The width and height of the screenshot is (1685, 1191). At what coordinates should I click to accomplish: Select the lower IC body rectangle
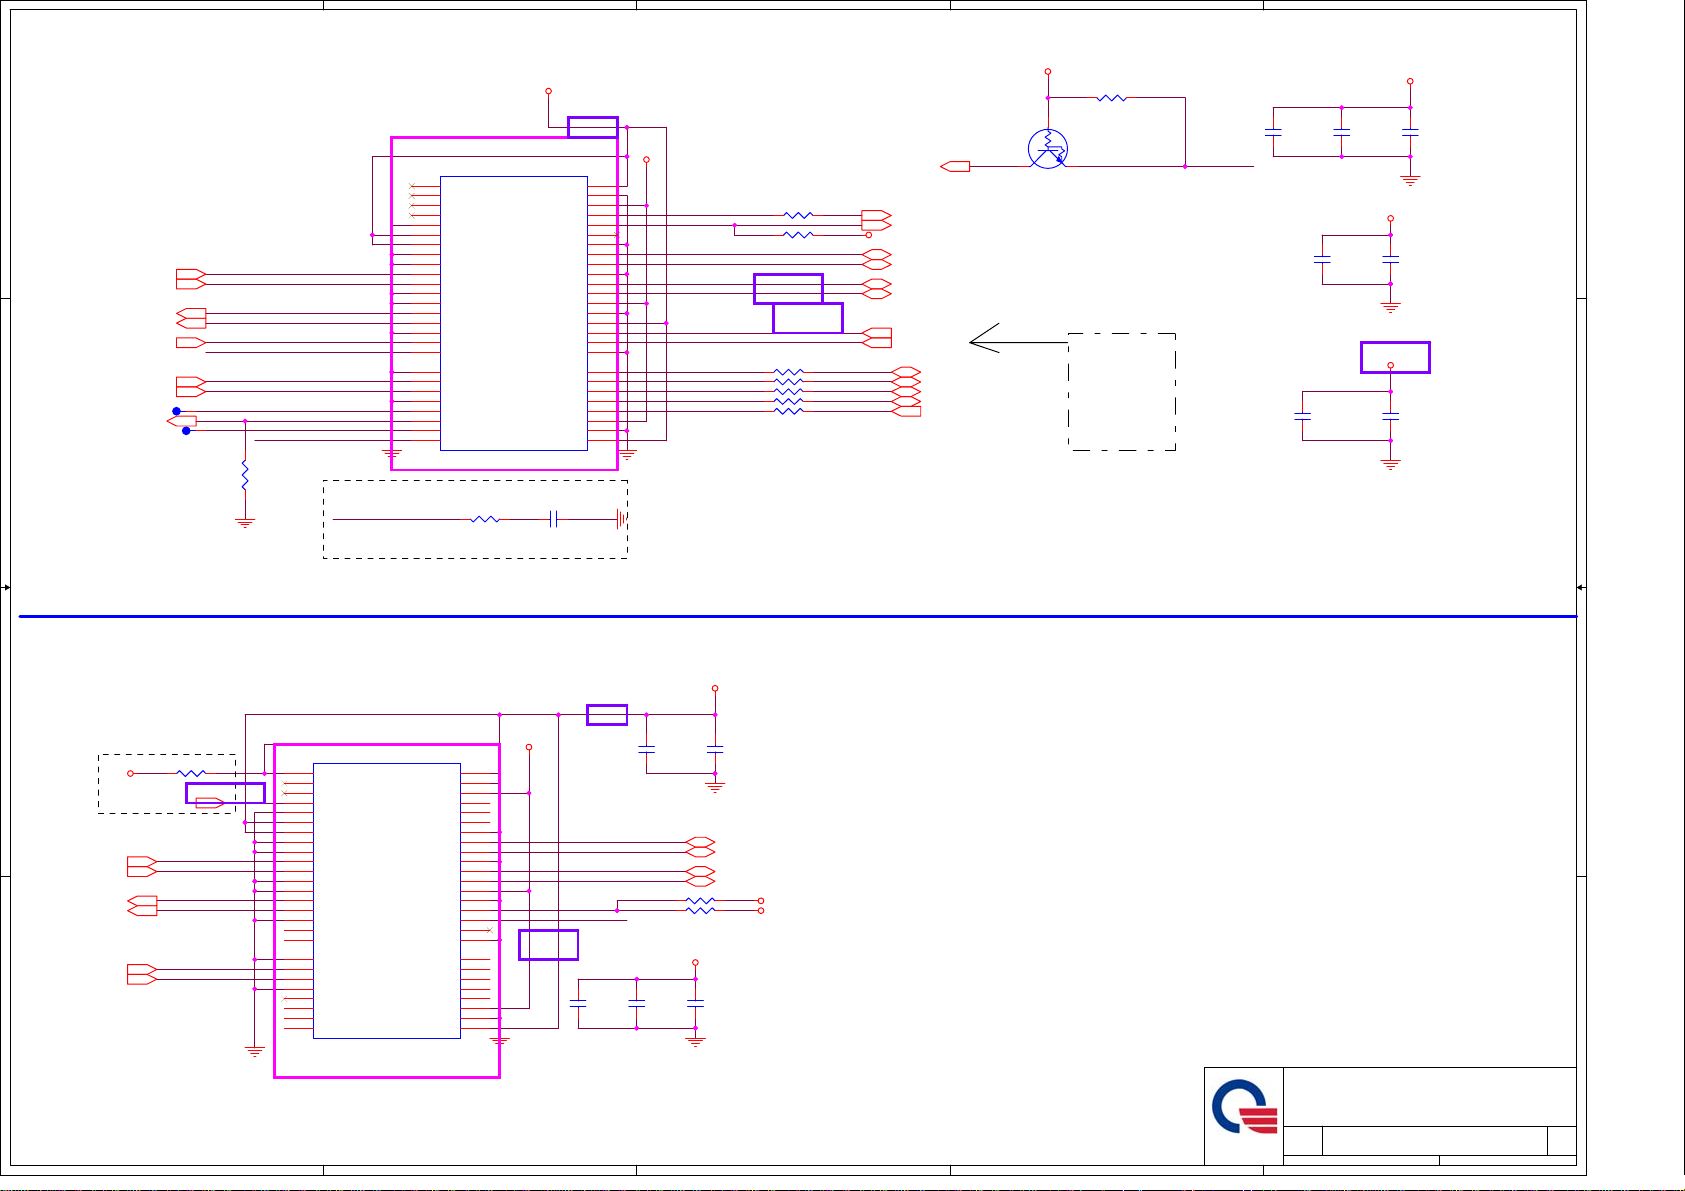(387, 901)
